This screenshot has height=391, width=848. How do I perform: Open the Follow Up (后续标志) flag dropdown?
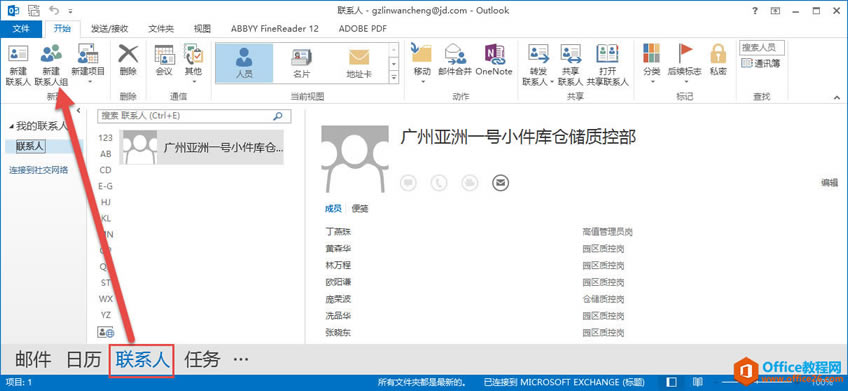pos(685,64)
